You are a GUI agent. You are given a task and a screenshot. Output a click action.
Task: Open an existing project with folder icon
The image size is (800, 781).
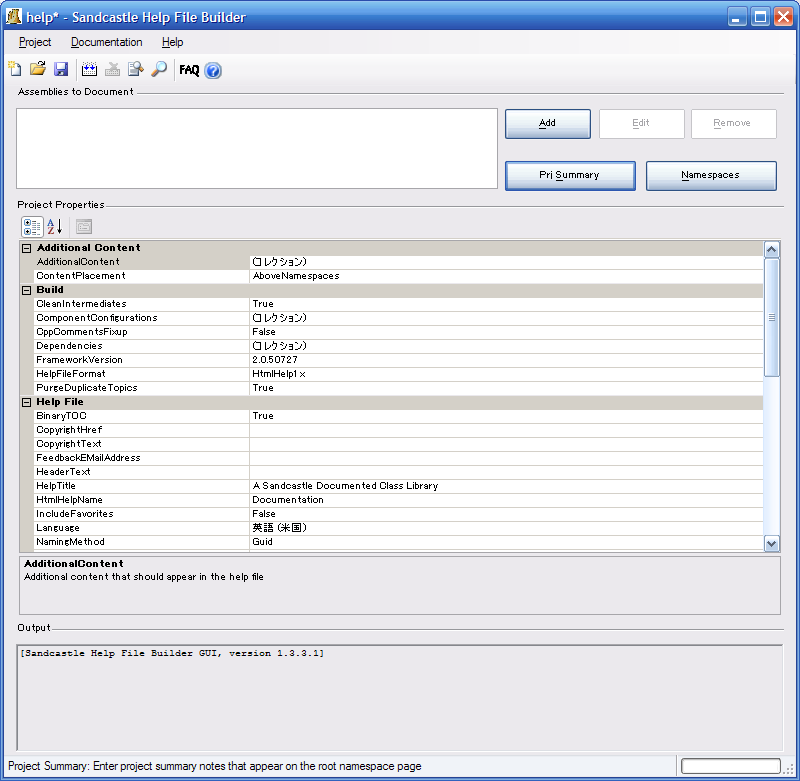tap(38, 69)
